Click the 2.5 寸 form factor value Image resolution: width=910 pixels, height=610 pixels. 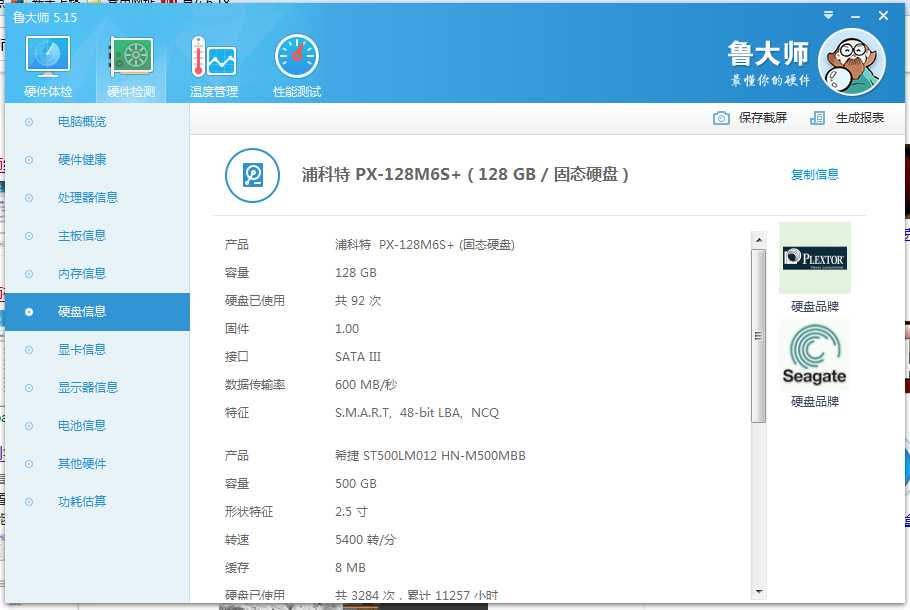[351, 512]
